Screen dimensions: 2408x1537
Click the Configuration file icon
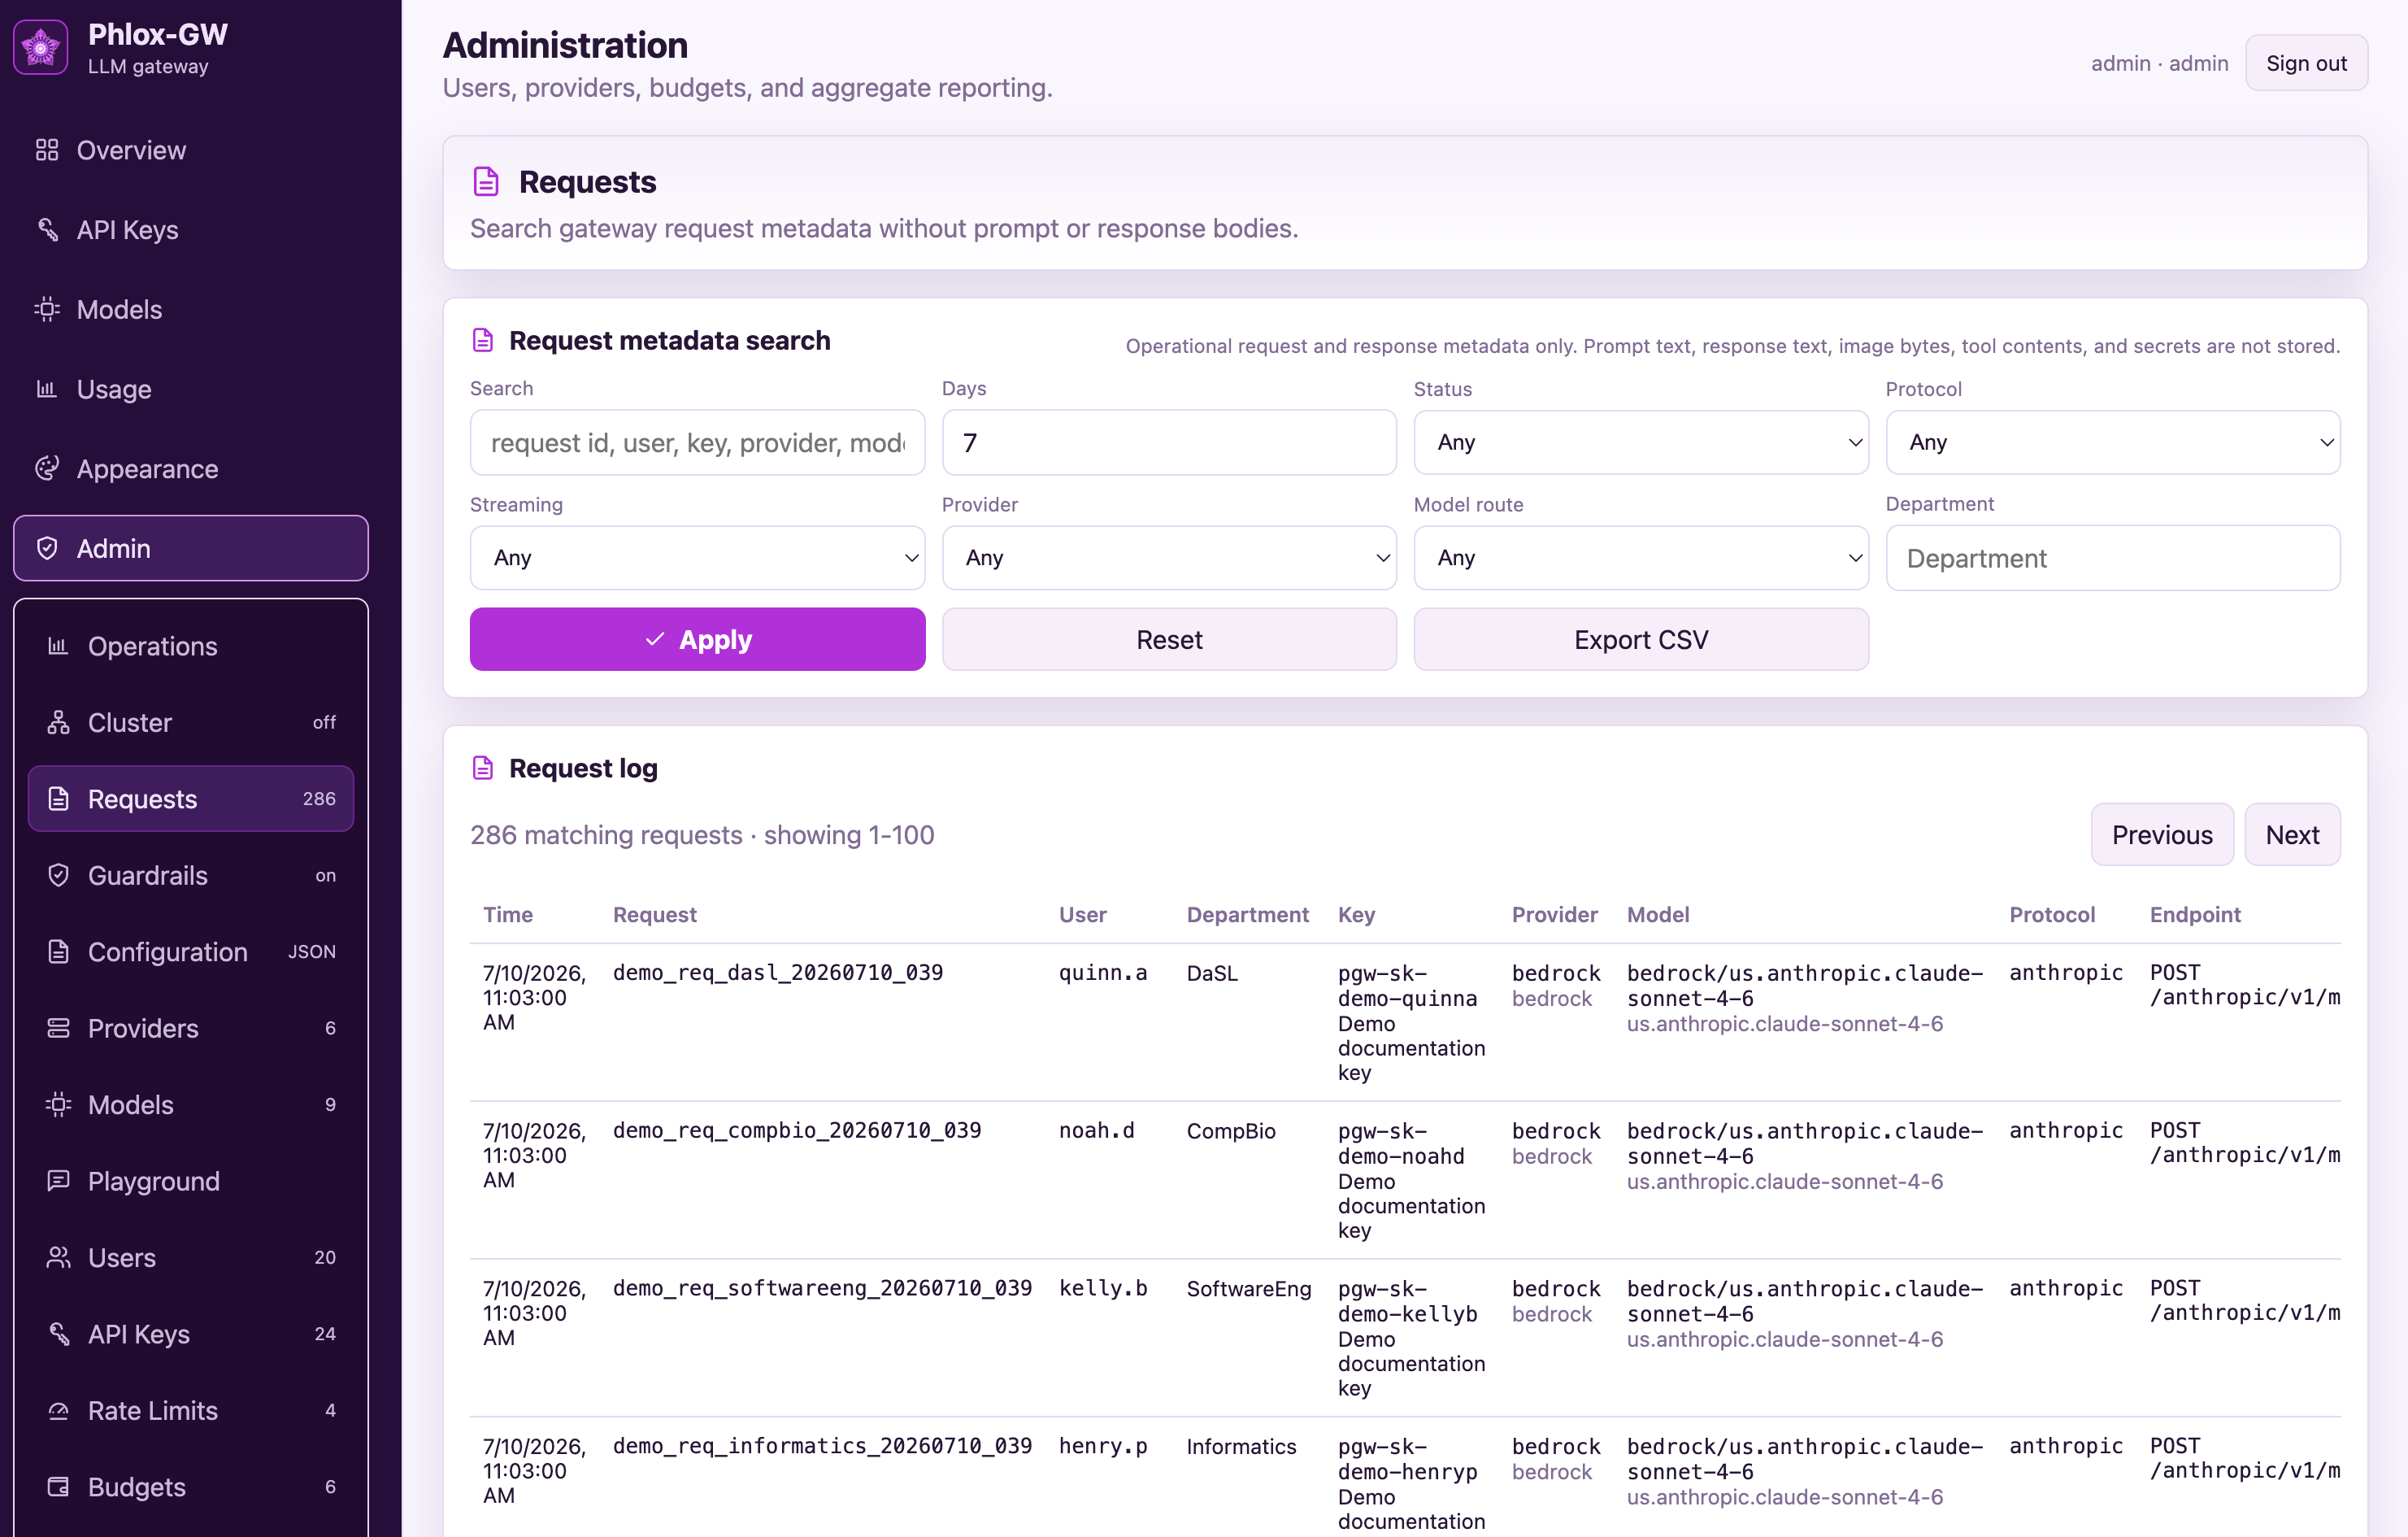(59, 951)
